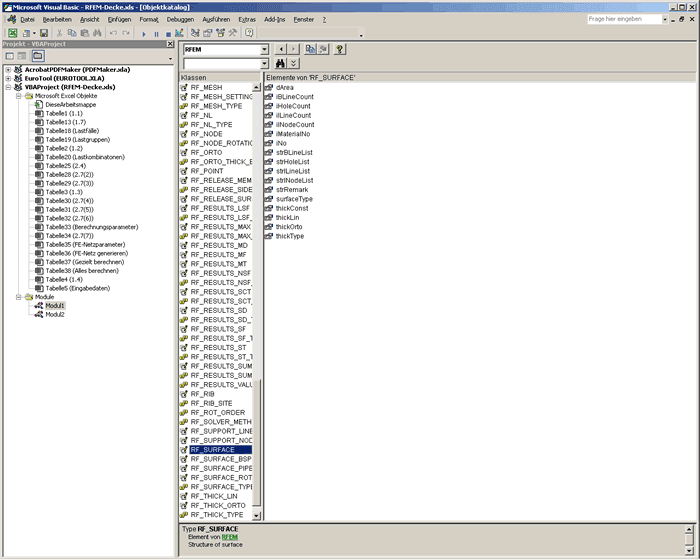Viewport: 700px width, 560px height.
Task: Click the VBA Help toolbar icon
Action: (x=249, y=33)
